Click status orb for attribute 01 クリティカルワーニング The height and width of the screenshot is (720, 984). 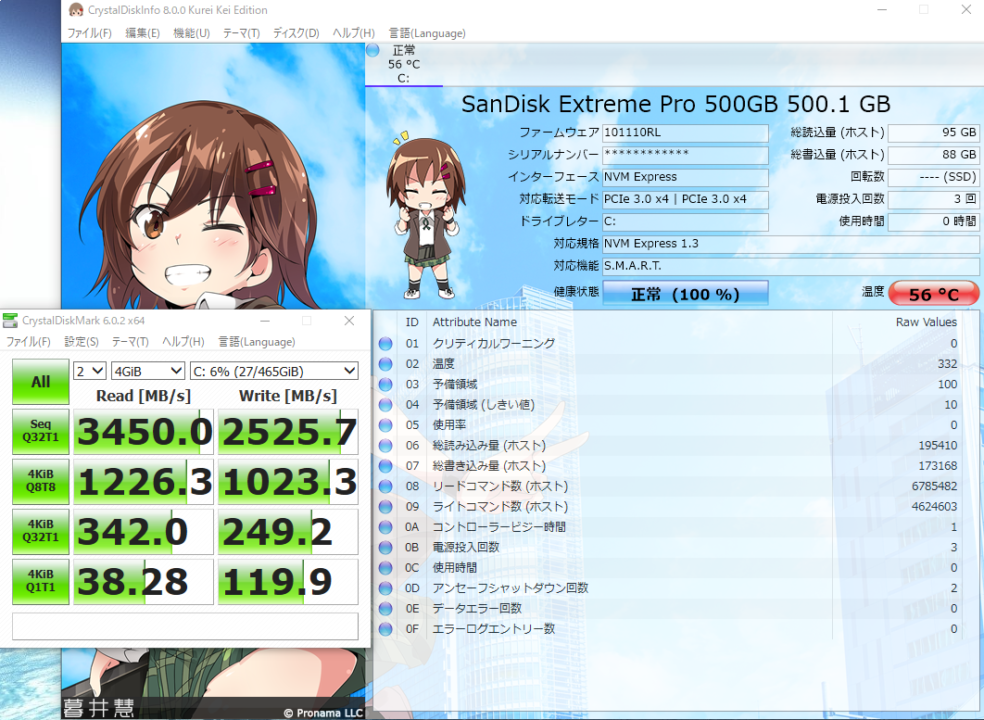pyautogui.click(x=385, y=343)
